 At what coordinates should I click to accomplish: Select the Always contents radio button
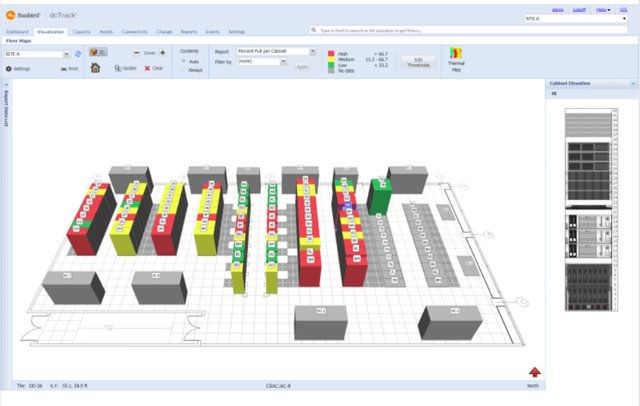pyautogui.click(x=183, y=70)
